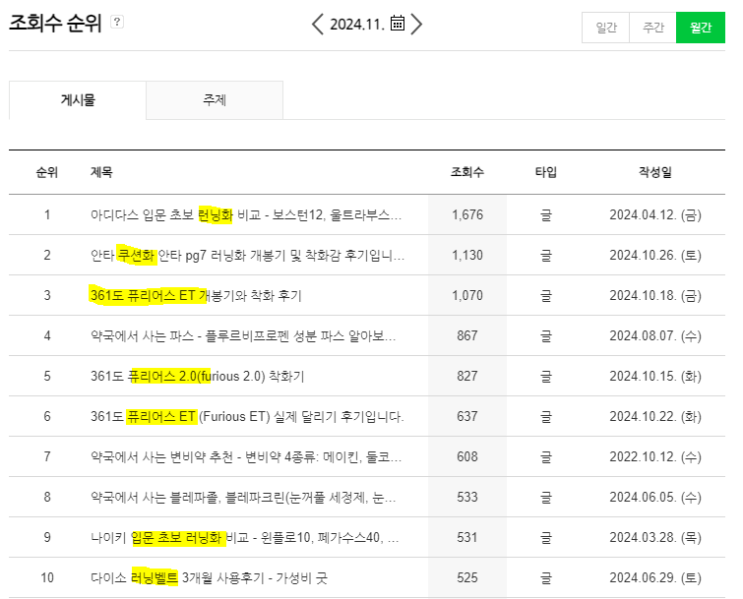
Task: Click date 2024.03.28. (목)
Action: click(x=655, y=537)
